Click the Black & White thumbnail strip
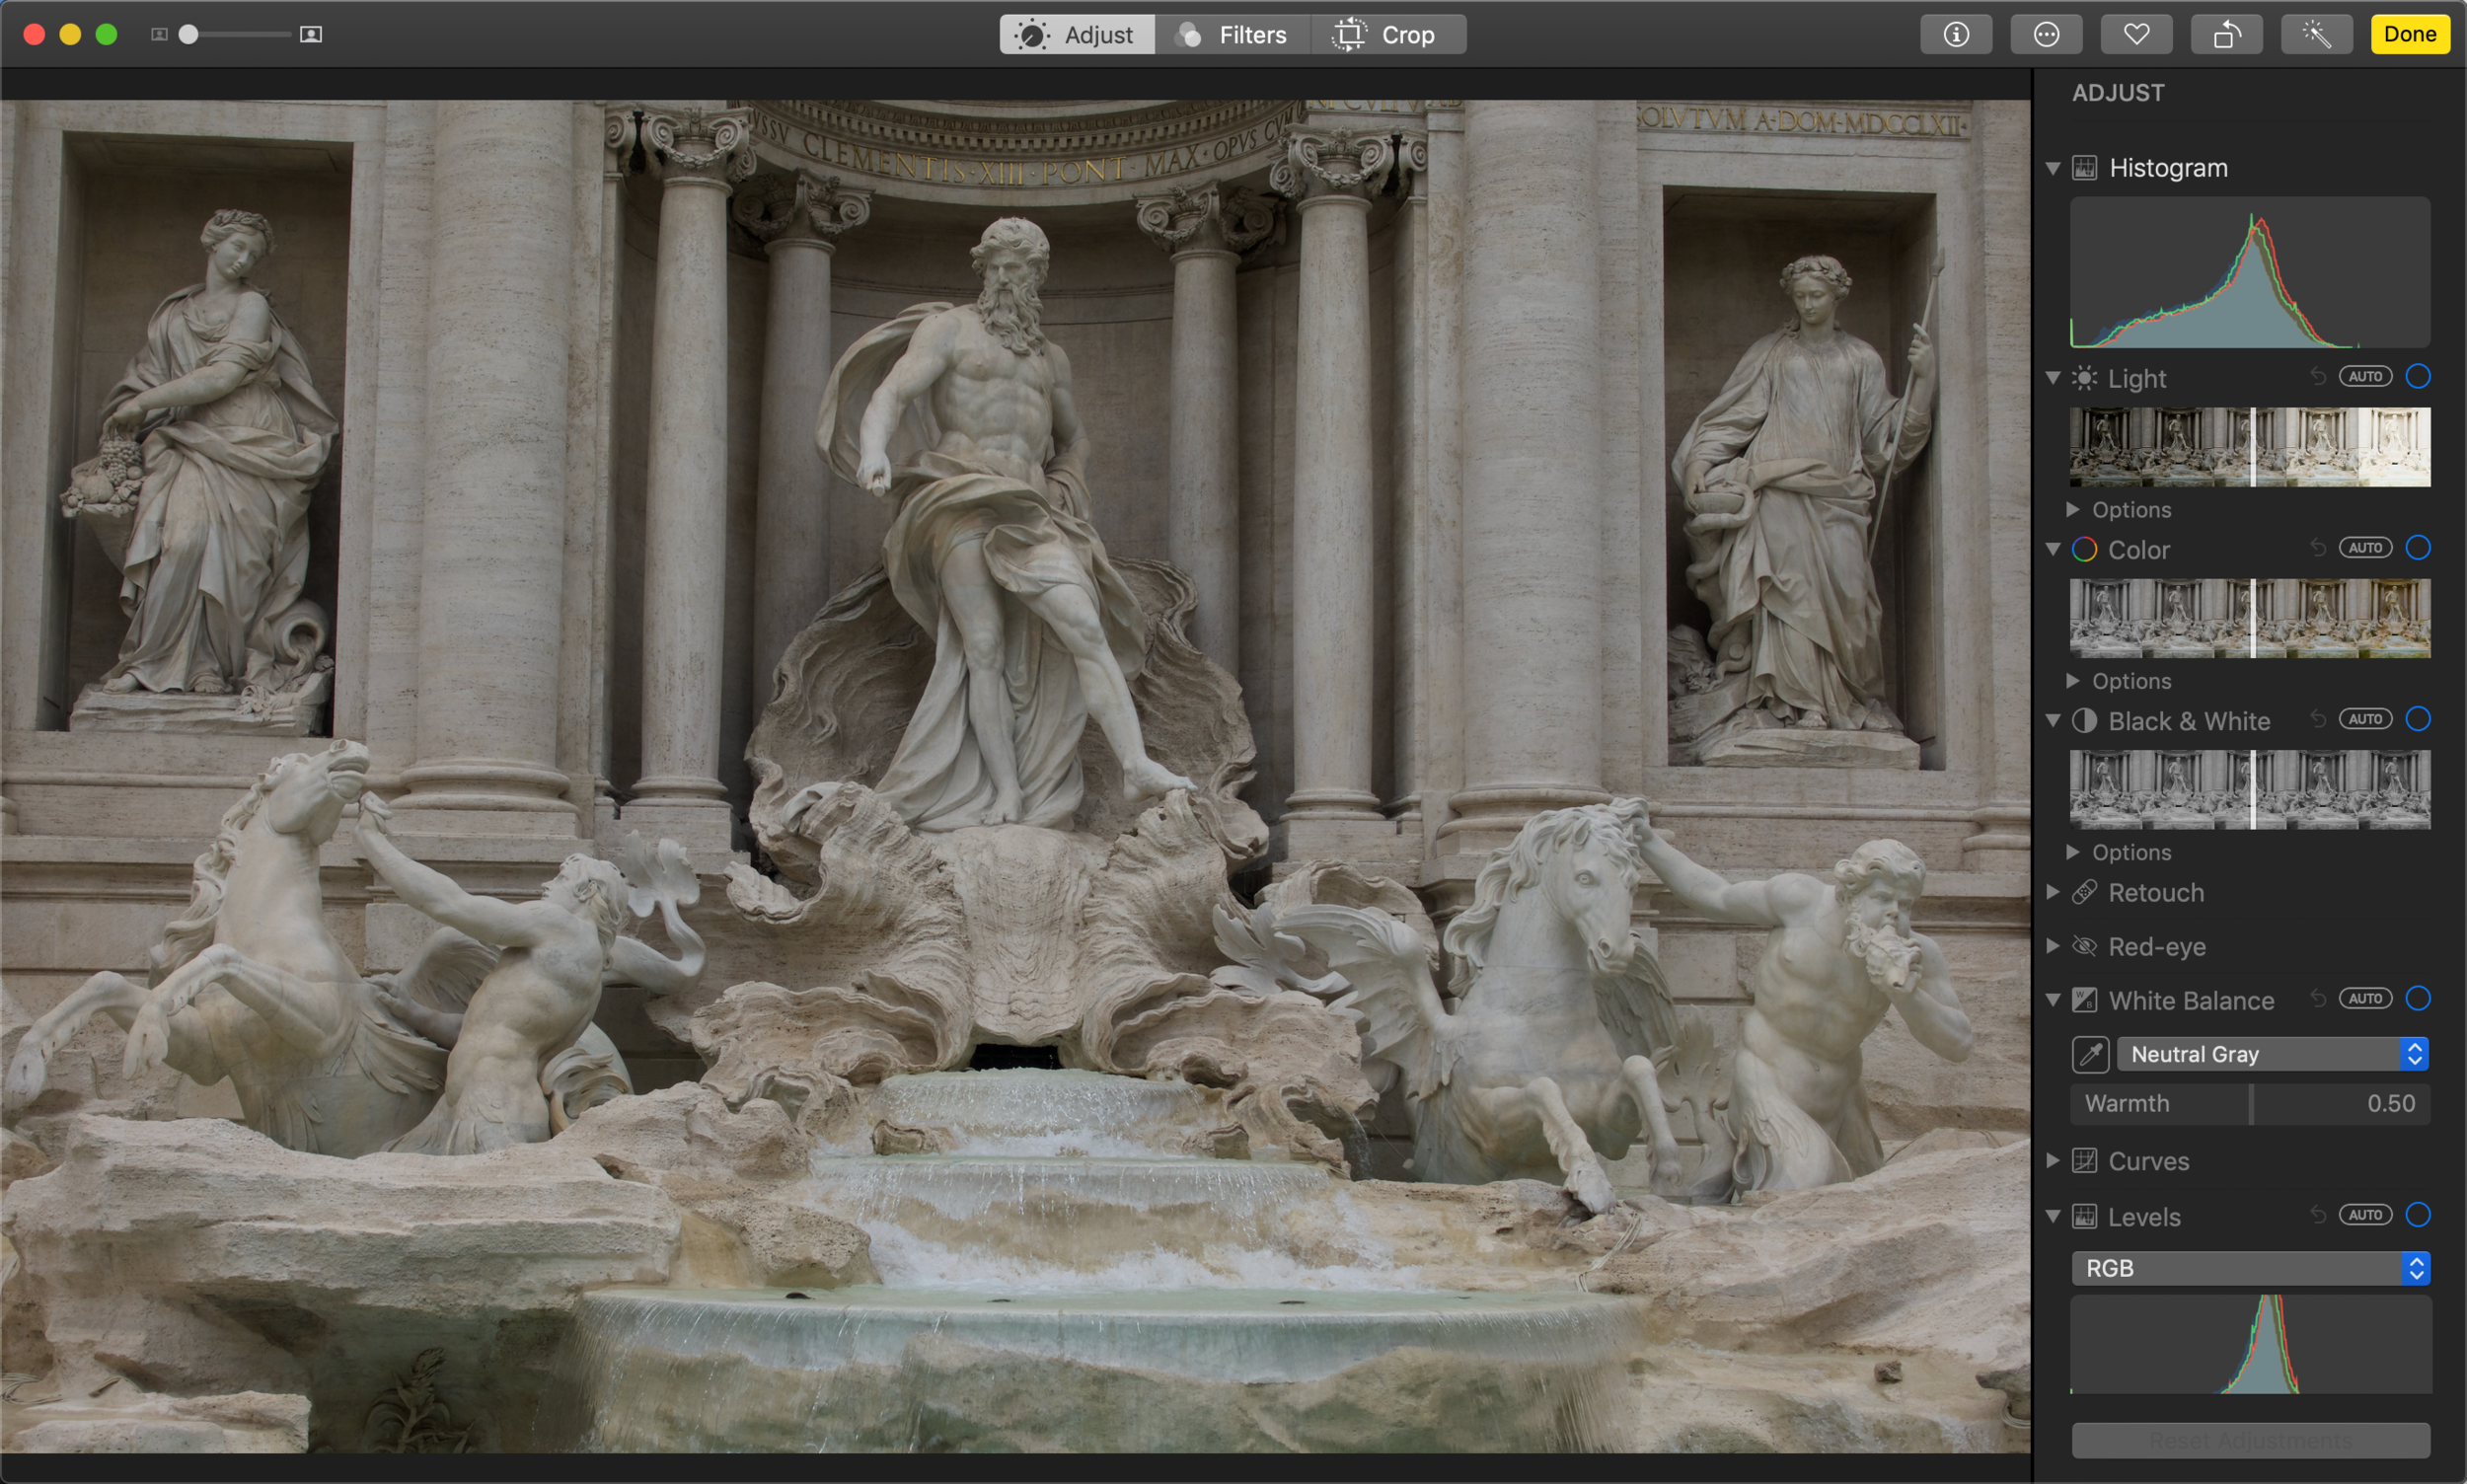2467x1484 pixels. 2251,790
